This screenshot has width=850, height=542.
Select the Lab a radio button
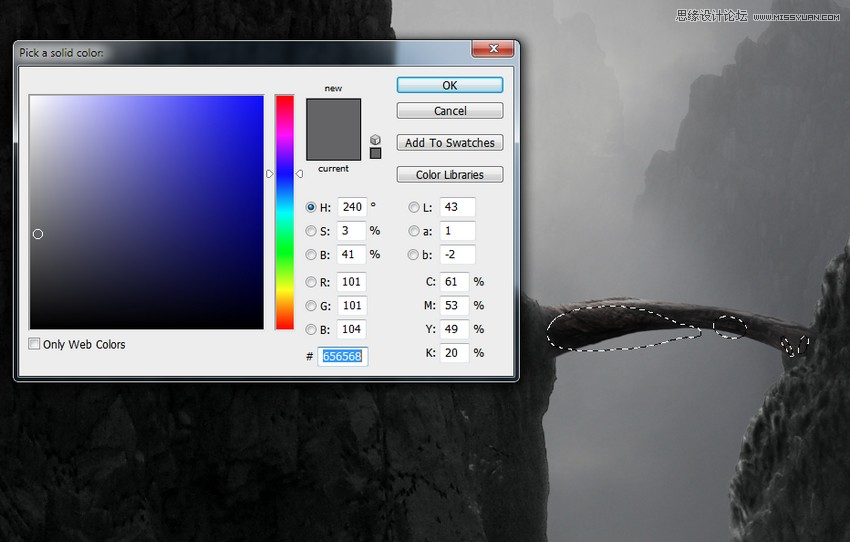pos(414,231)
